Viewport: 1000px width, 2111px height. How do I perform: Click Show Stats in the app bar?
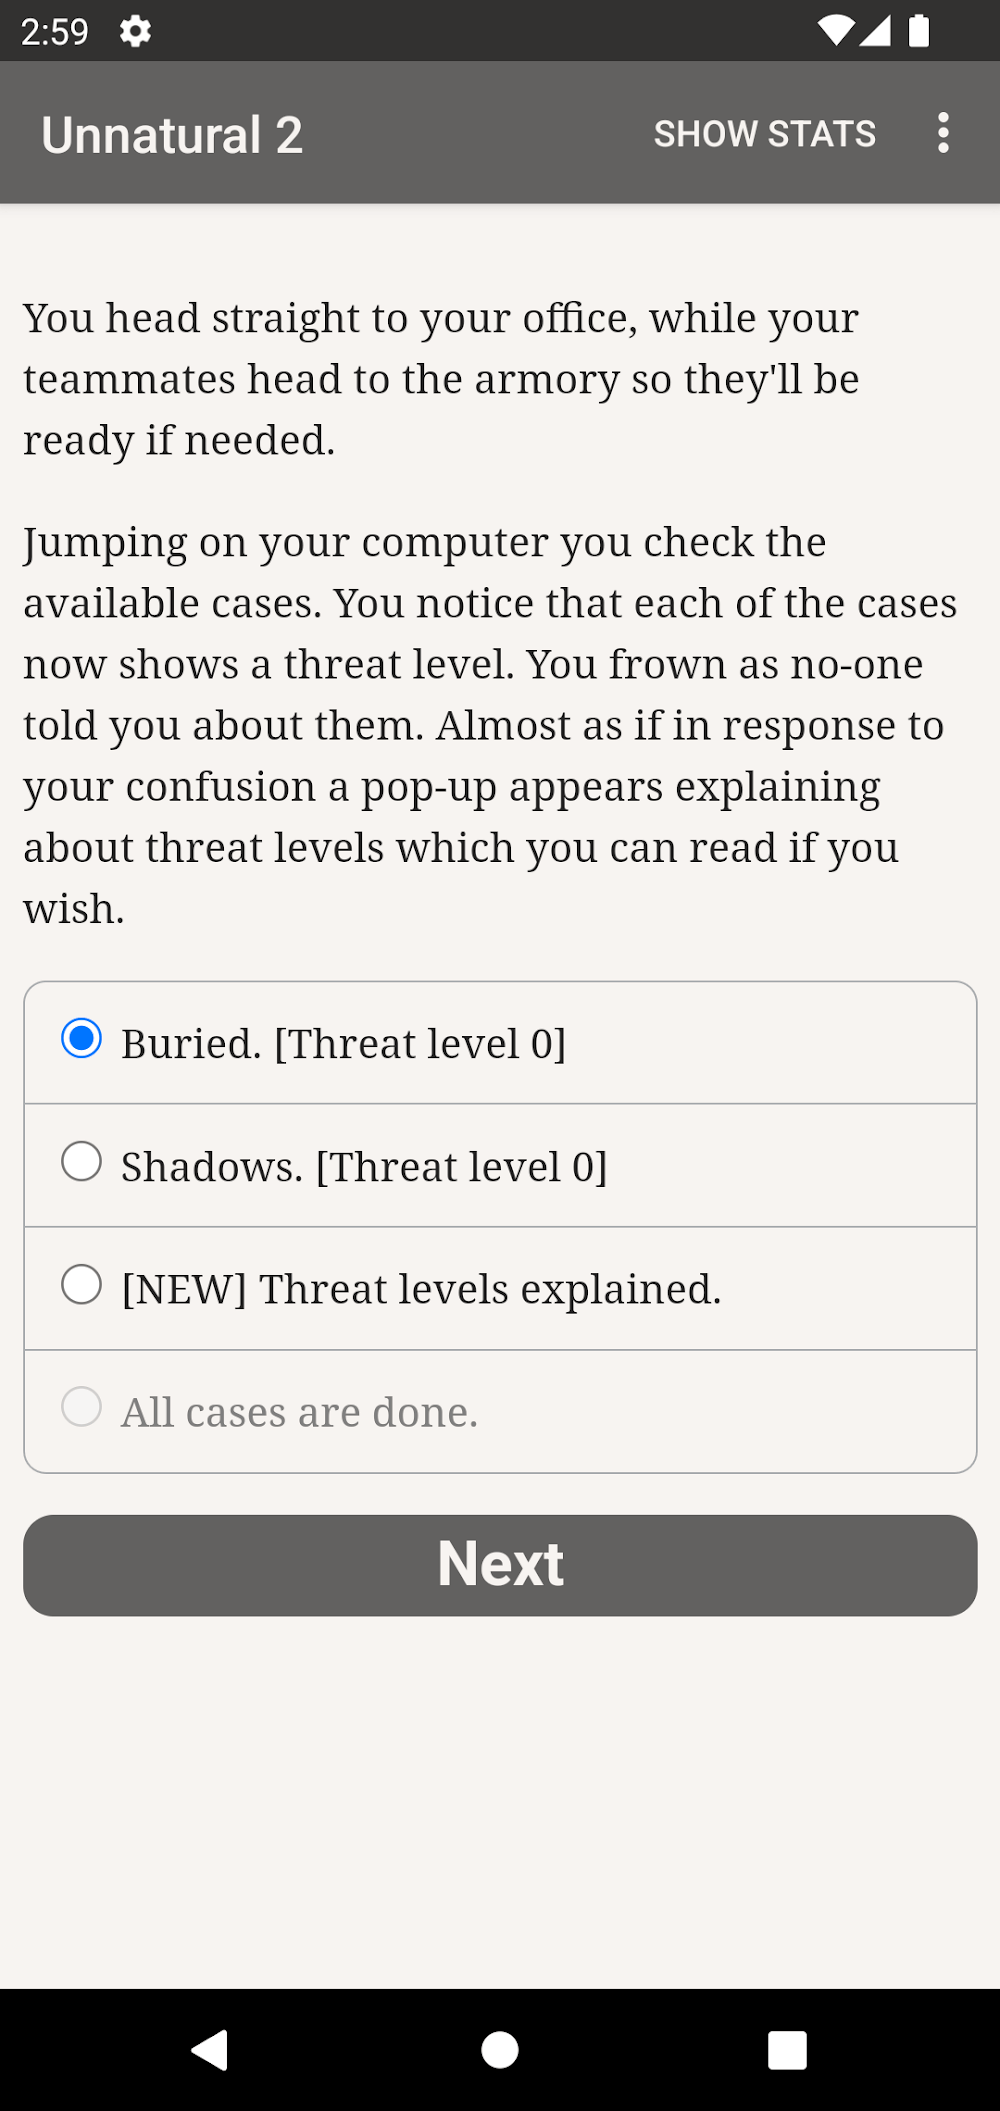tap(765, 134)
